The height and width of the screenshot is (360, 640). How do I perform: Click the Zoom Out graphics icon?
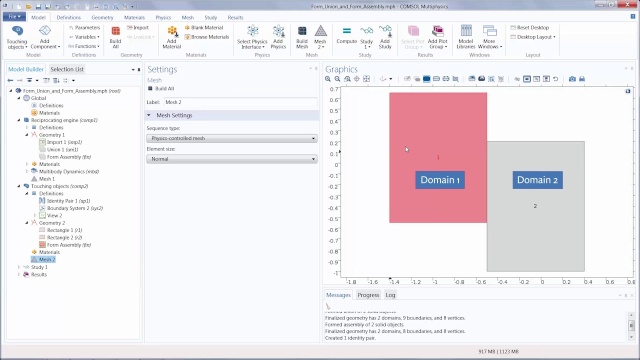pos(337,79)
